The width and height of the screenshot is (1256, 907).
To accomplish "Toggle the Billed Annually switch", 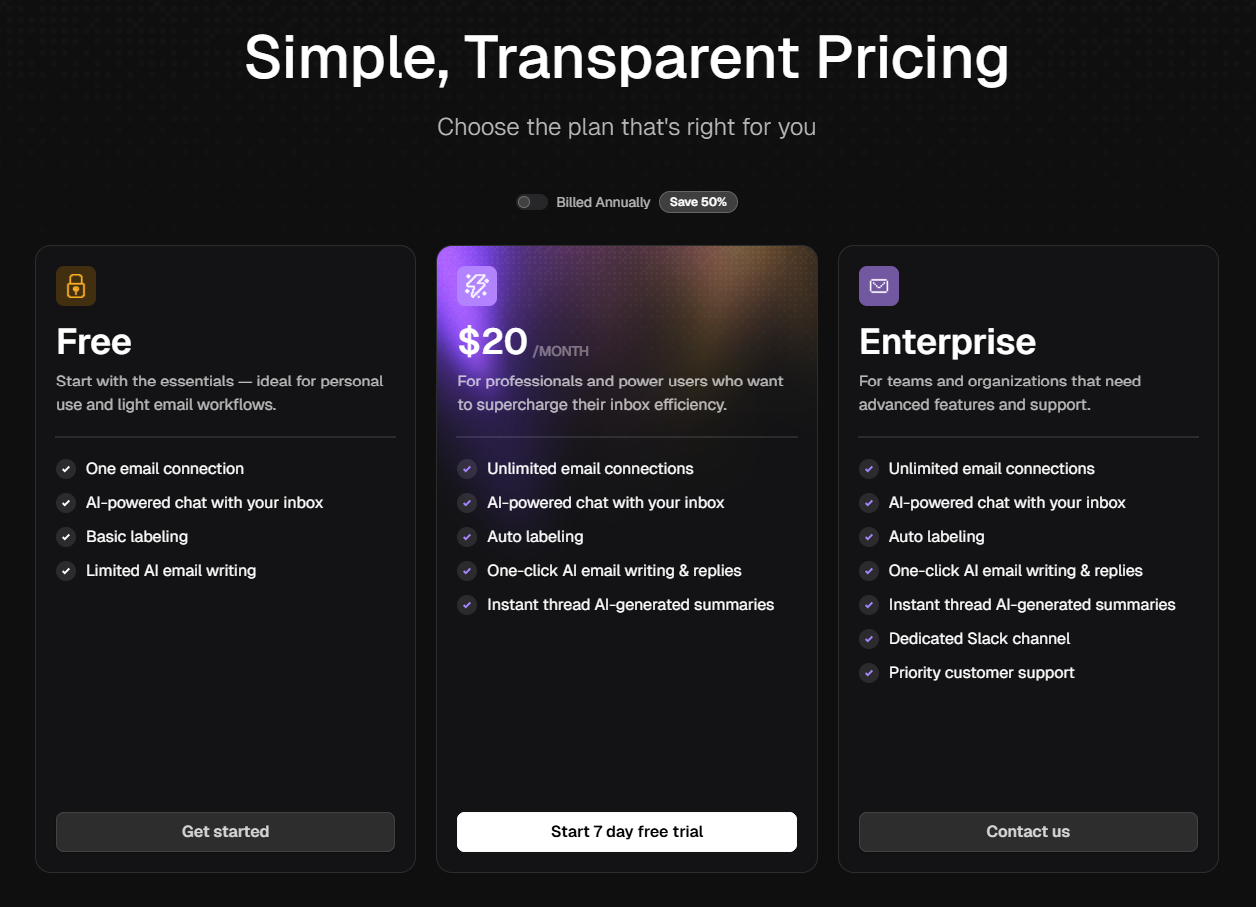I will [x=532, y=202].
